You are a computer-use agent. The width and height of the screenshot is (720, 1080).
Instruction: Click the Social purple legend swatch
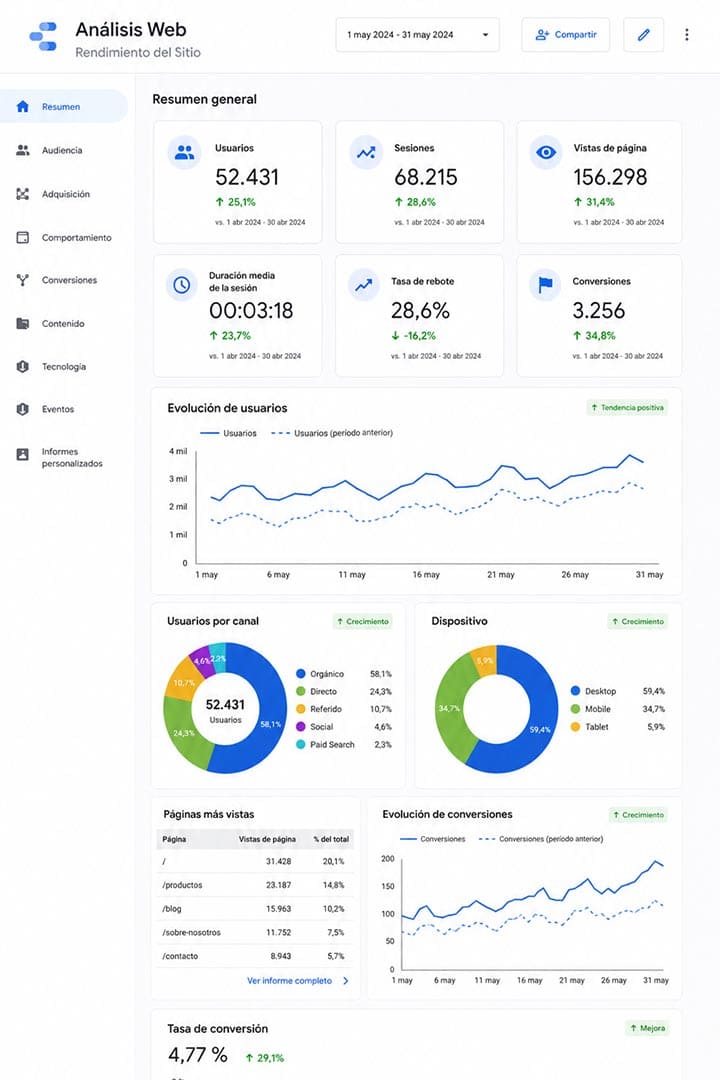pos(300,727)
